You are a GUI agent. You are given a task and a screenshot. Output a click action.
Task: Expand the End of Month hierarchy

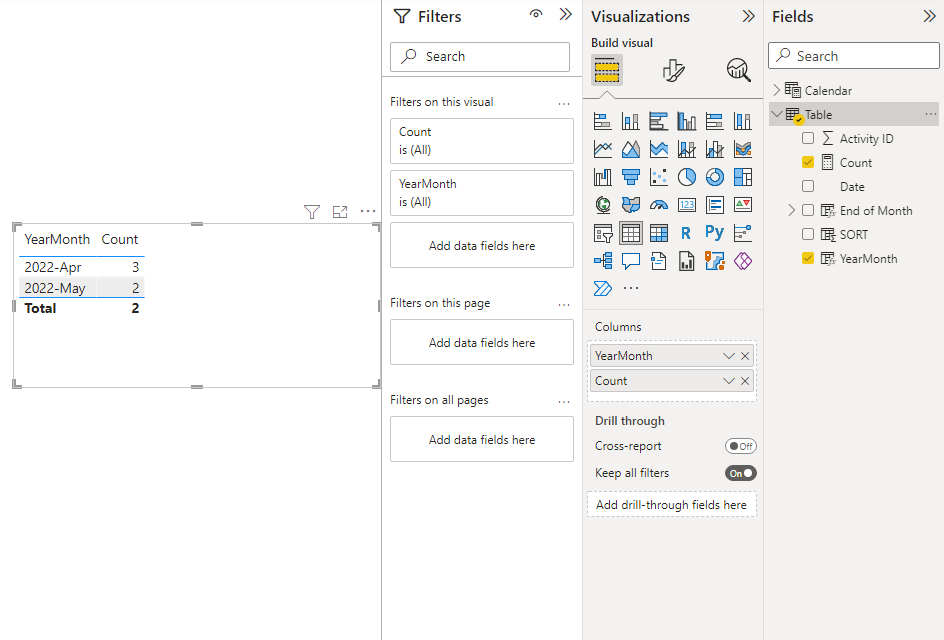pos(792,210)
